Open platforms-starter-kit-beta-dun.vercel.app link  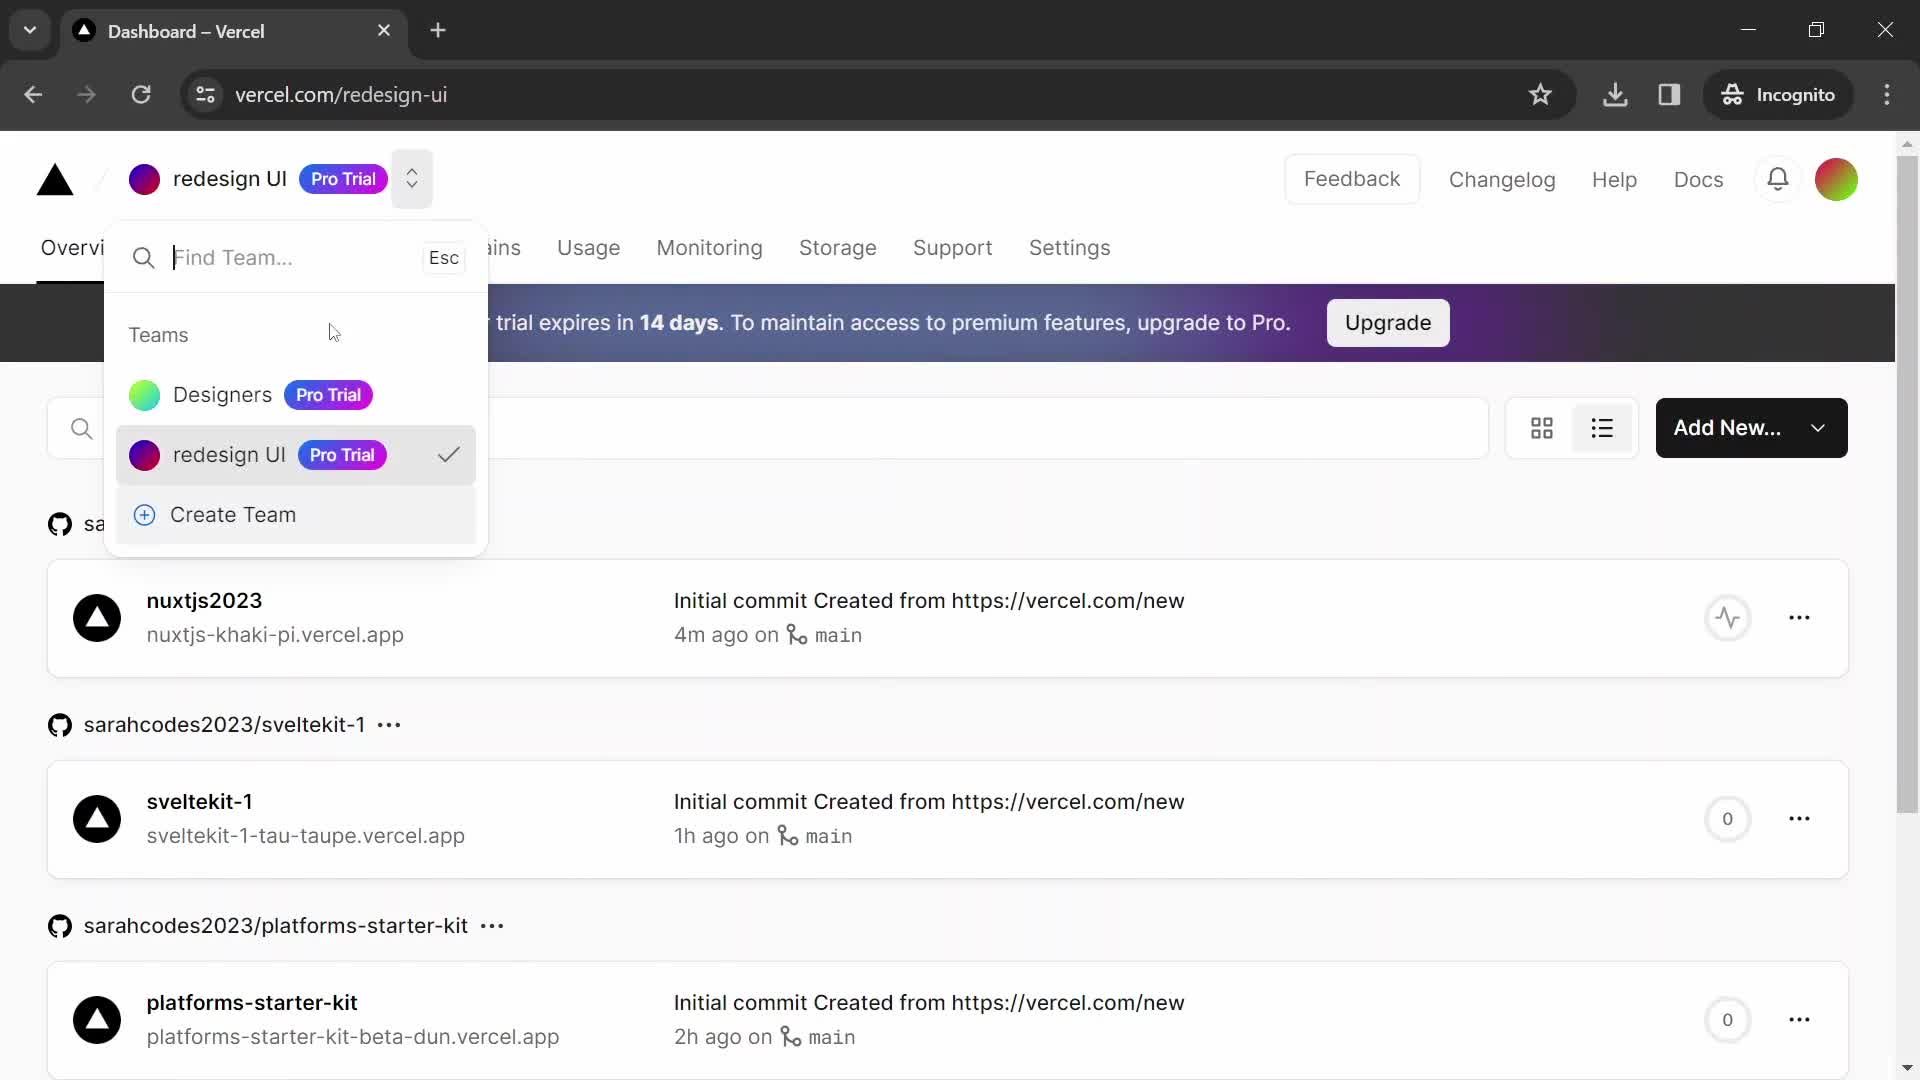pyautogui.click(x=353, y=1038)
